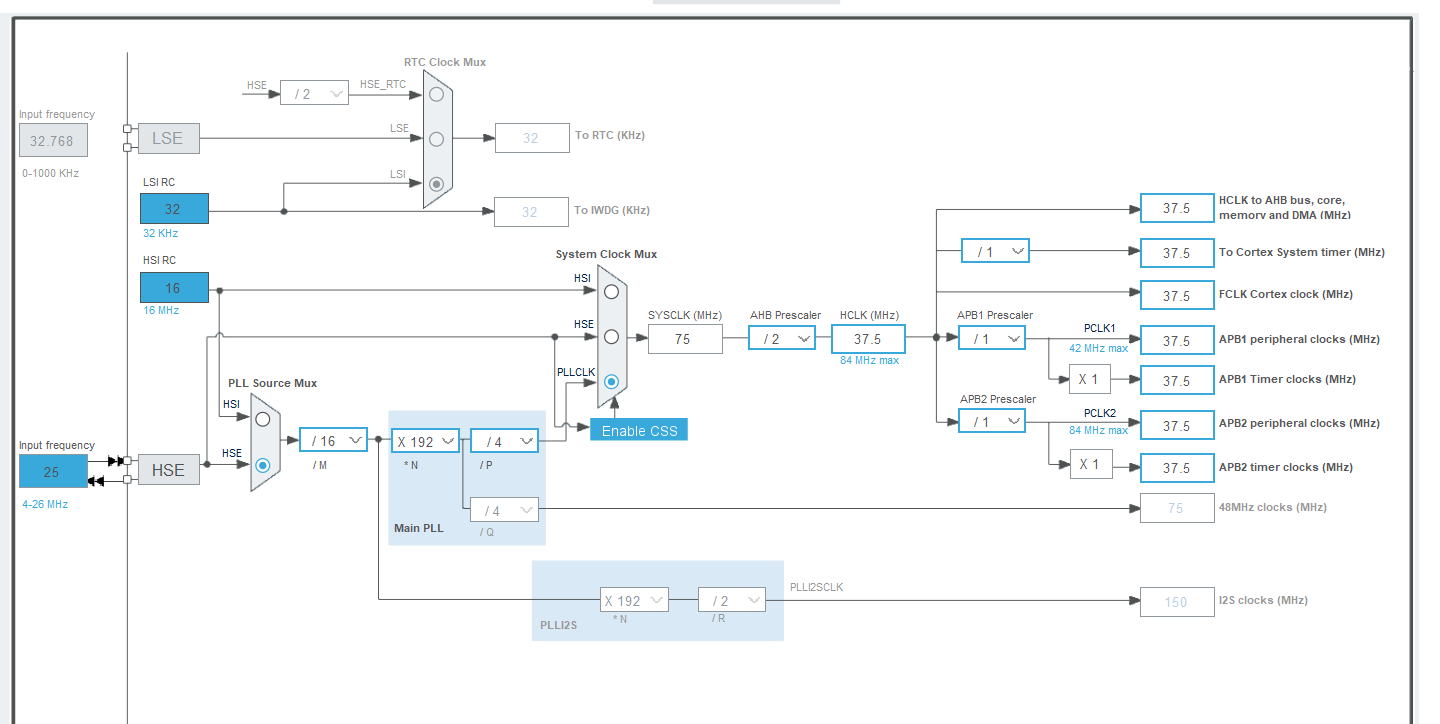Open Main PLL multiplier X 192 dropdown
Image resolution: width=1440 pixels, height=724 pixels.
tap(425, 441)
